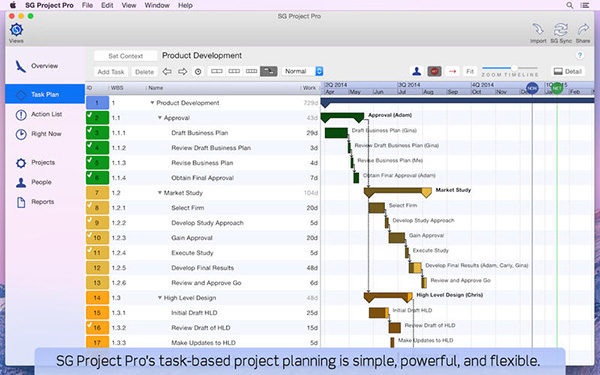Open help question mark icon

click(580, 55)
